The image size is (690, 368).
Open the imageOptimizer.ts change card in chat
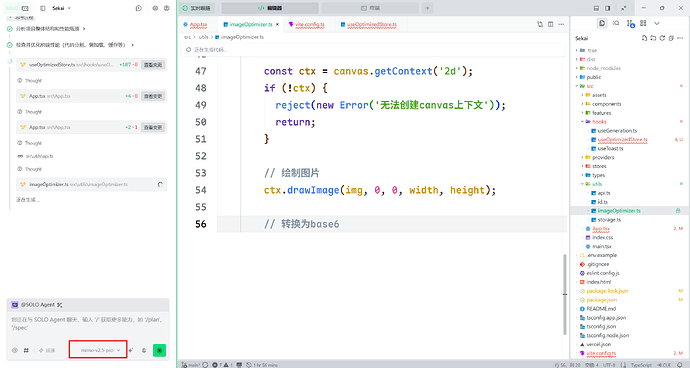point(92,184)
